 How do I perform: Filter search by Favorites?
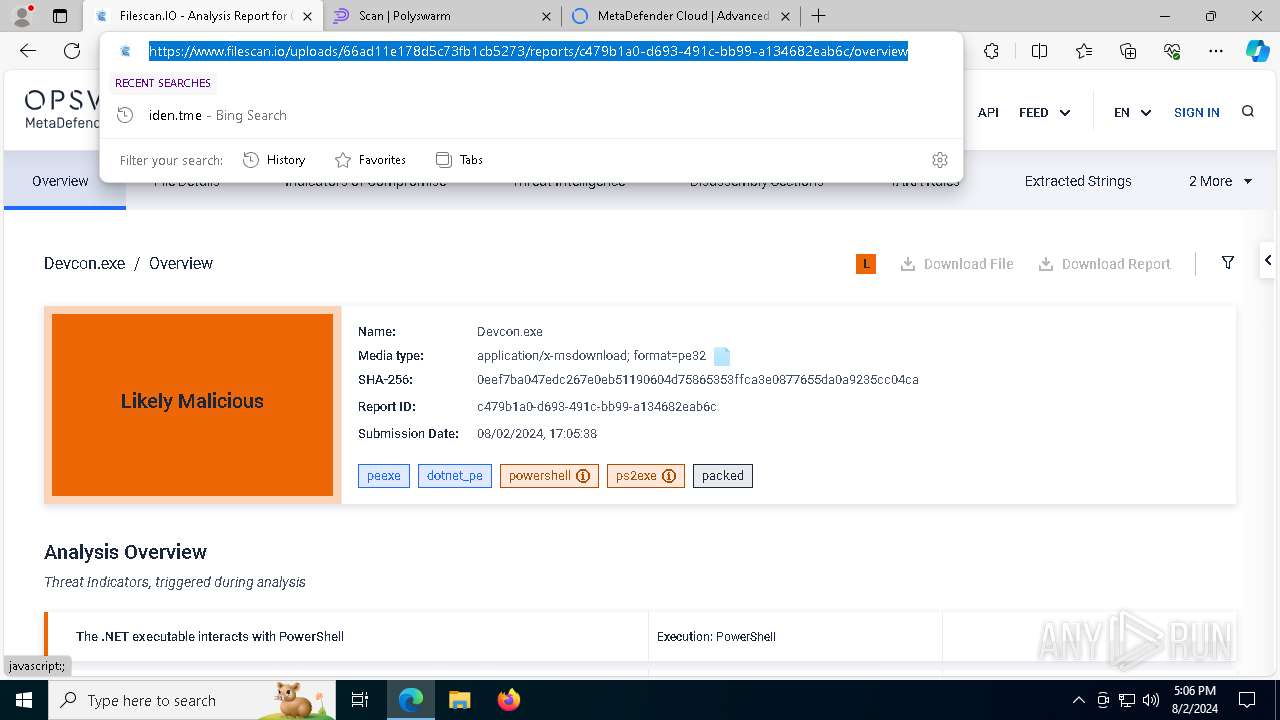pos(370,160)
